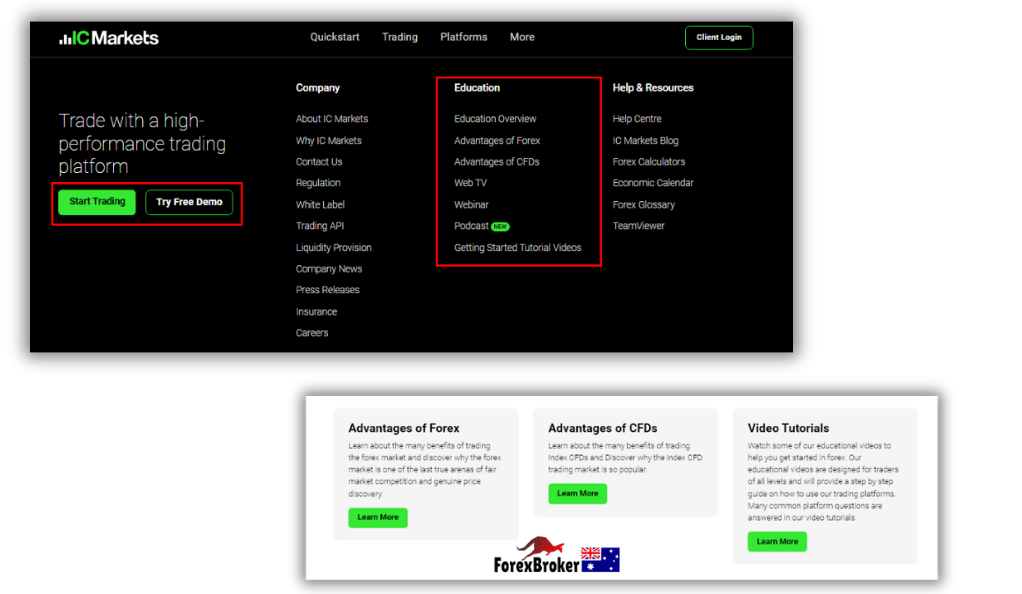Go to Careers page

312,333
